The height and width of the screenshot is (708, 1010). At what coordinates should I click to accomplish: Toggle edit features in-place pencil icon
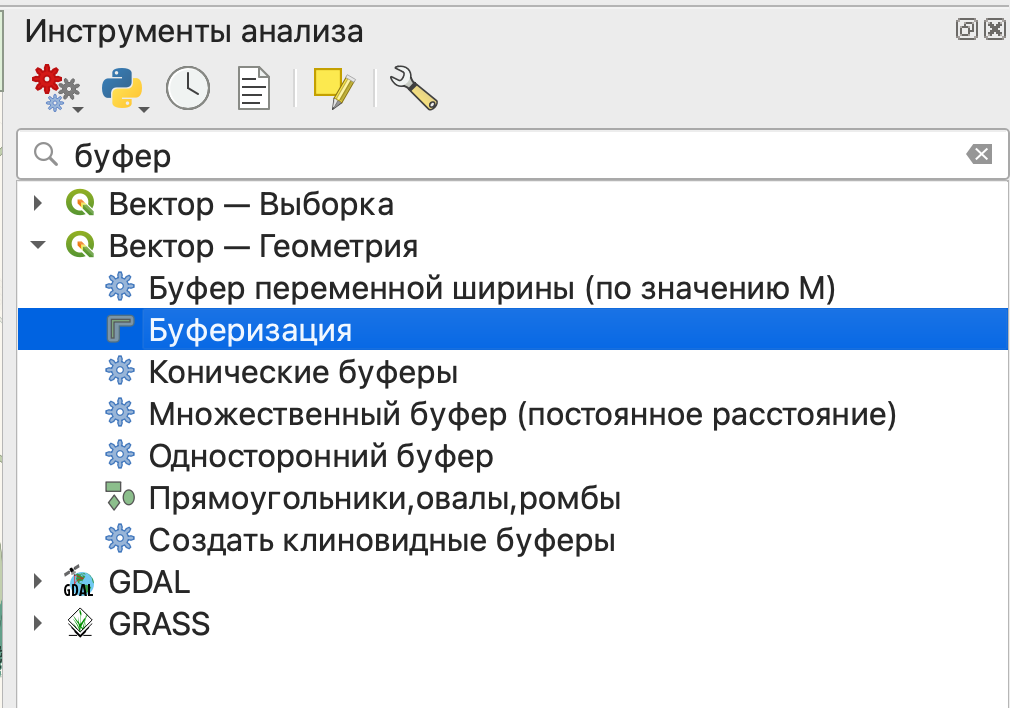tap(334, 89)
